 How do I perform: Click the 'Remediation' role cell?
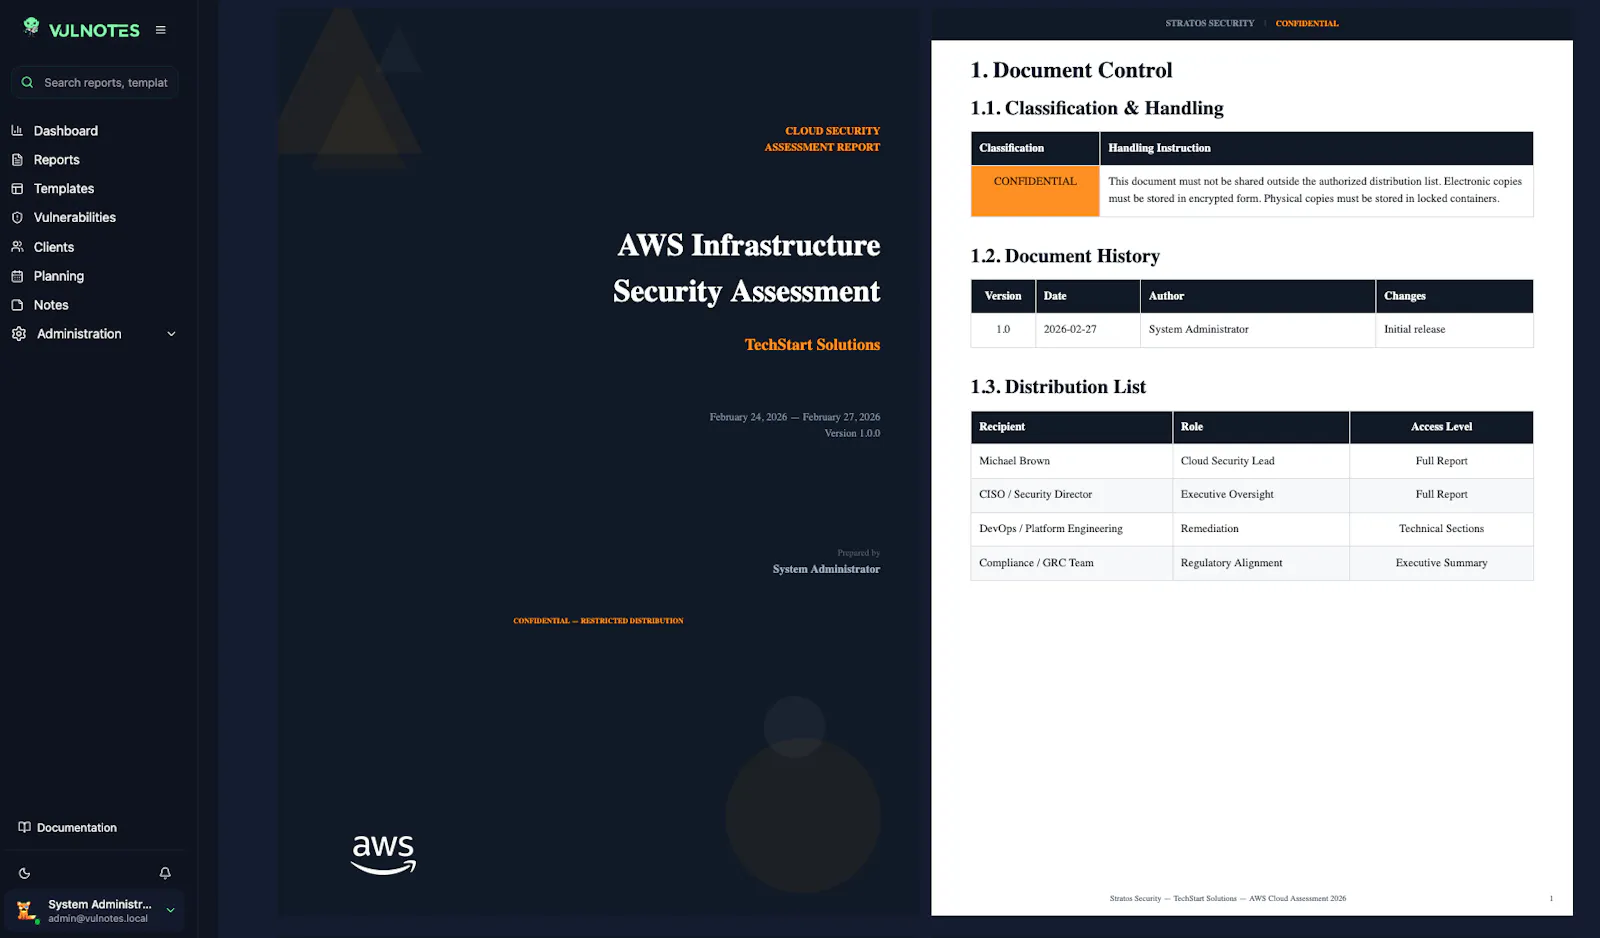tap(1260, 529)
